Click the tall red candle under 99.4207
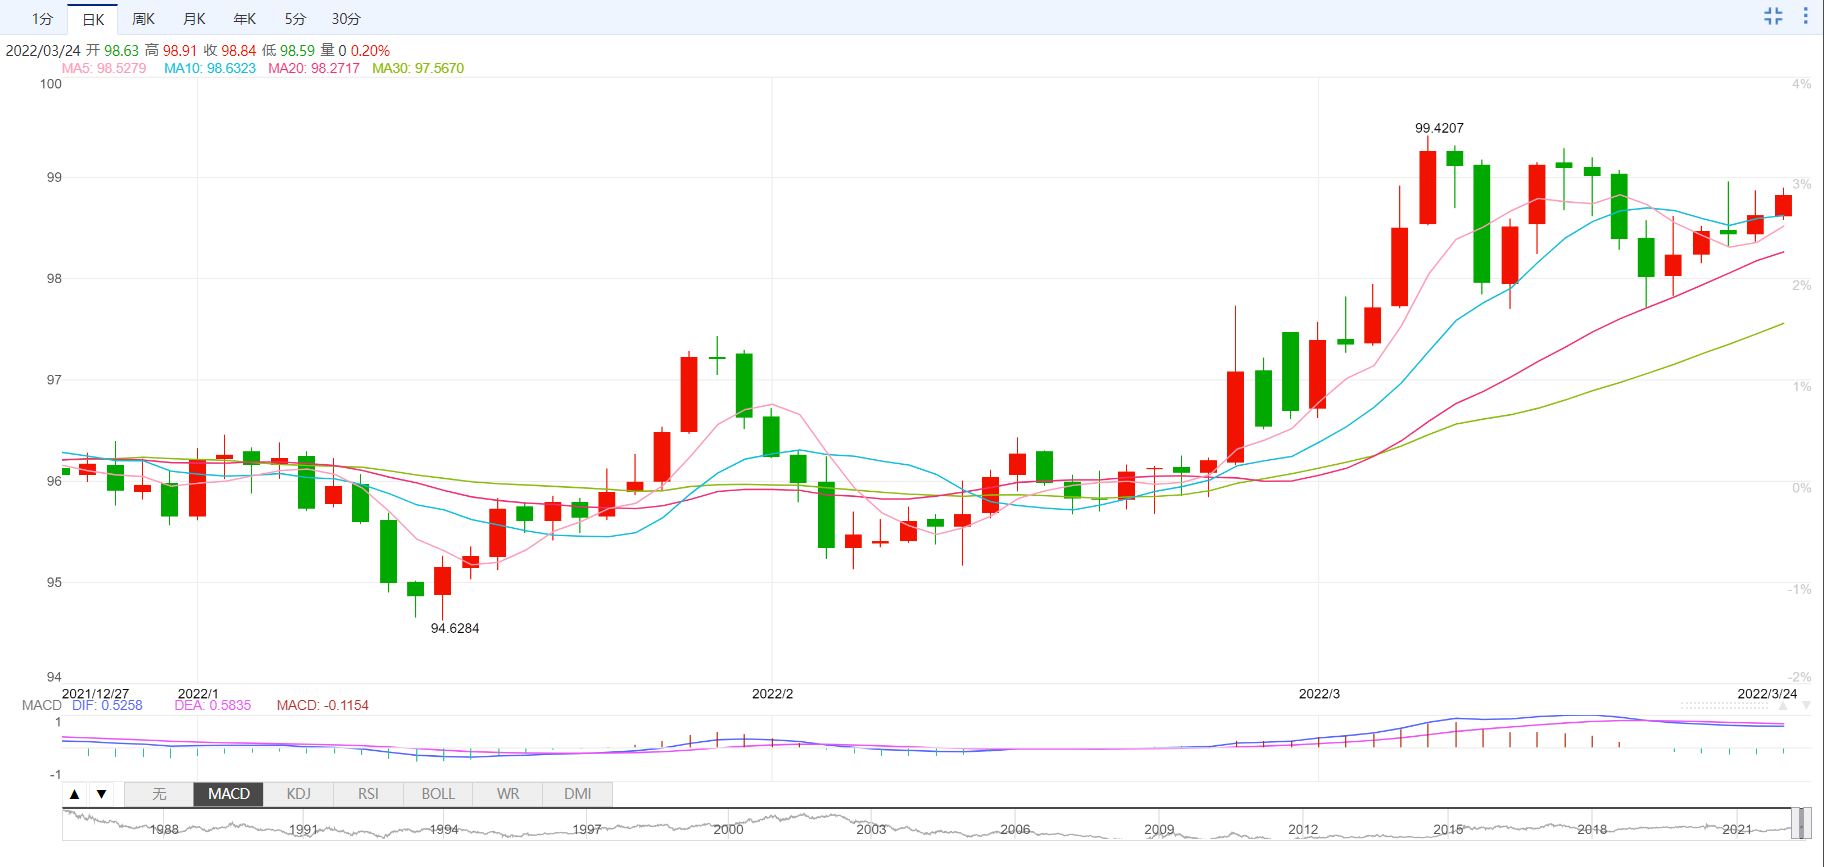 pyautogui.click(x=1427, y=187)
